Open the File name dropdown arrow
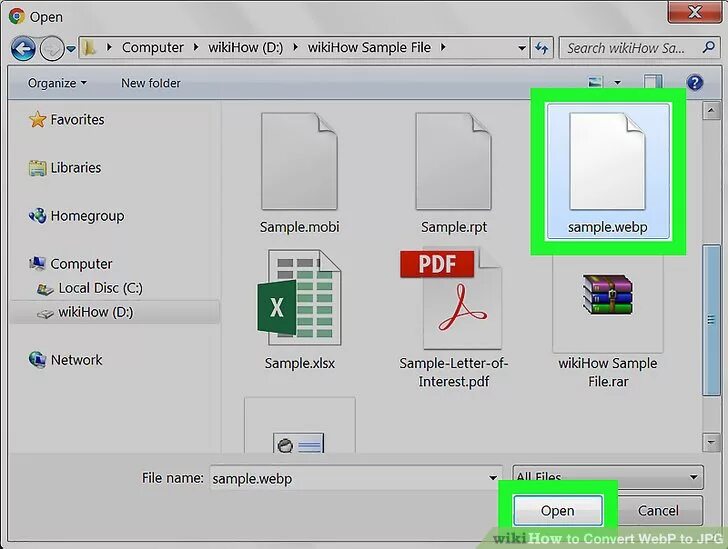The height and width of the screenshot is (549, 728). point(493,478)
